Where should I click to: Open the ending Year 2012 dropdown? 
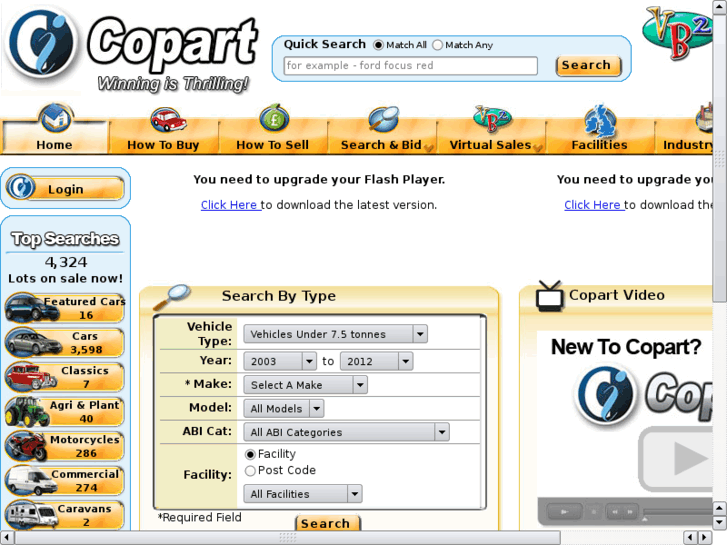point(376,361)
